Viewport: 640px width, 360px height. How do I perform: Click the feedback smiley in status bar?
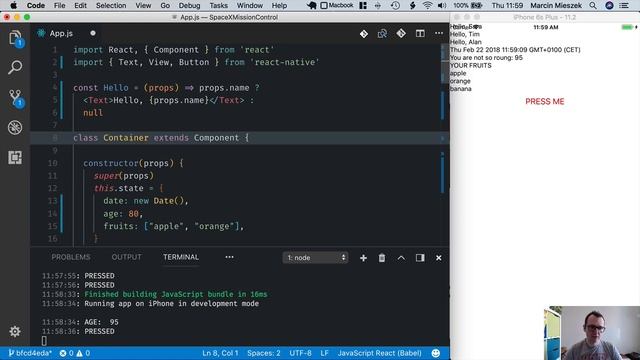[436, 353]
